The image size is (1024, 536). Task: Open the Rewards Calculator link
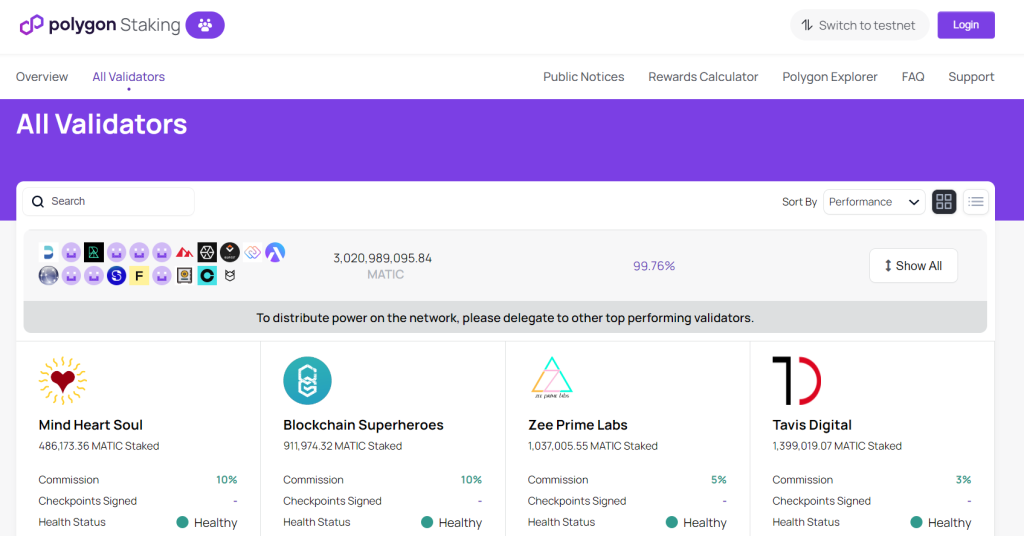click(x=703, y=77)
